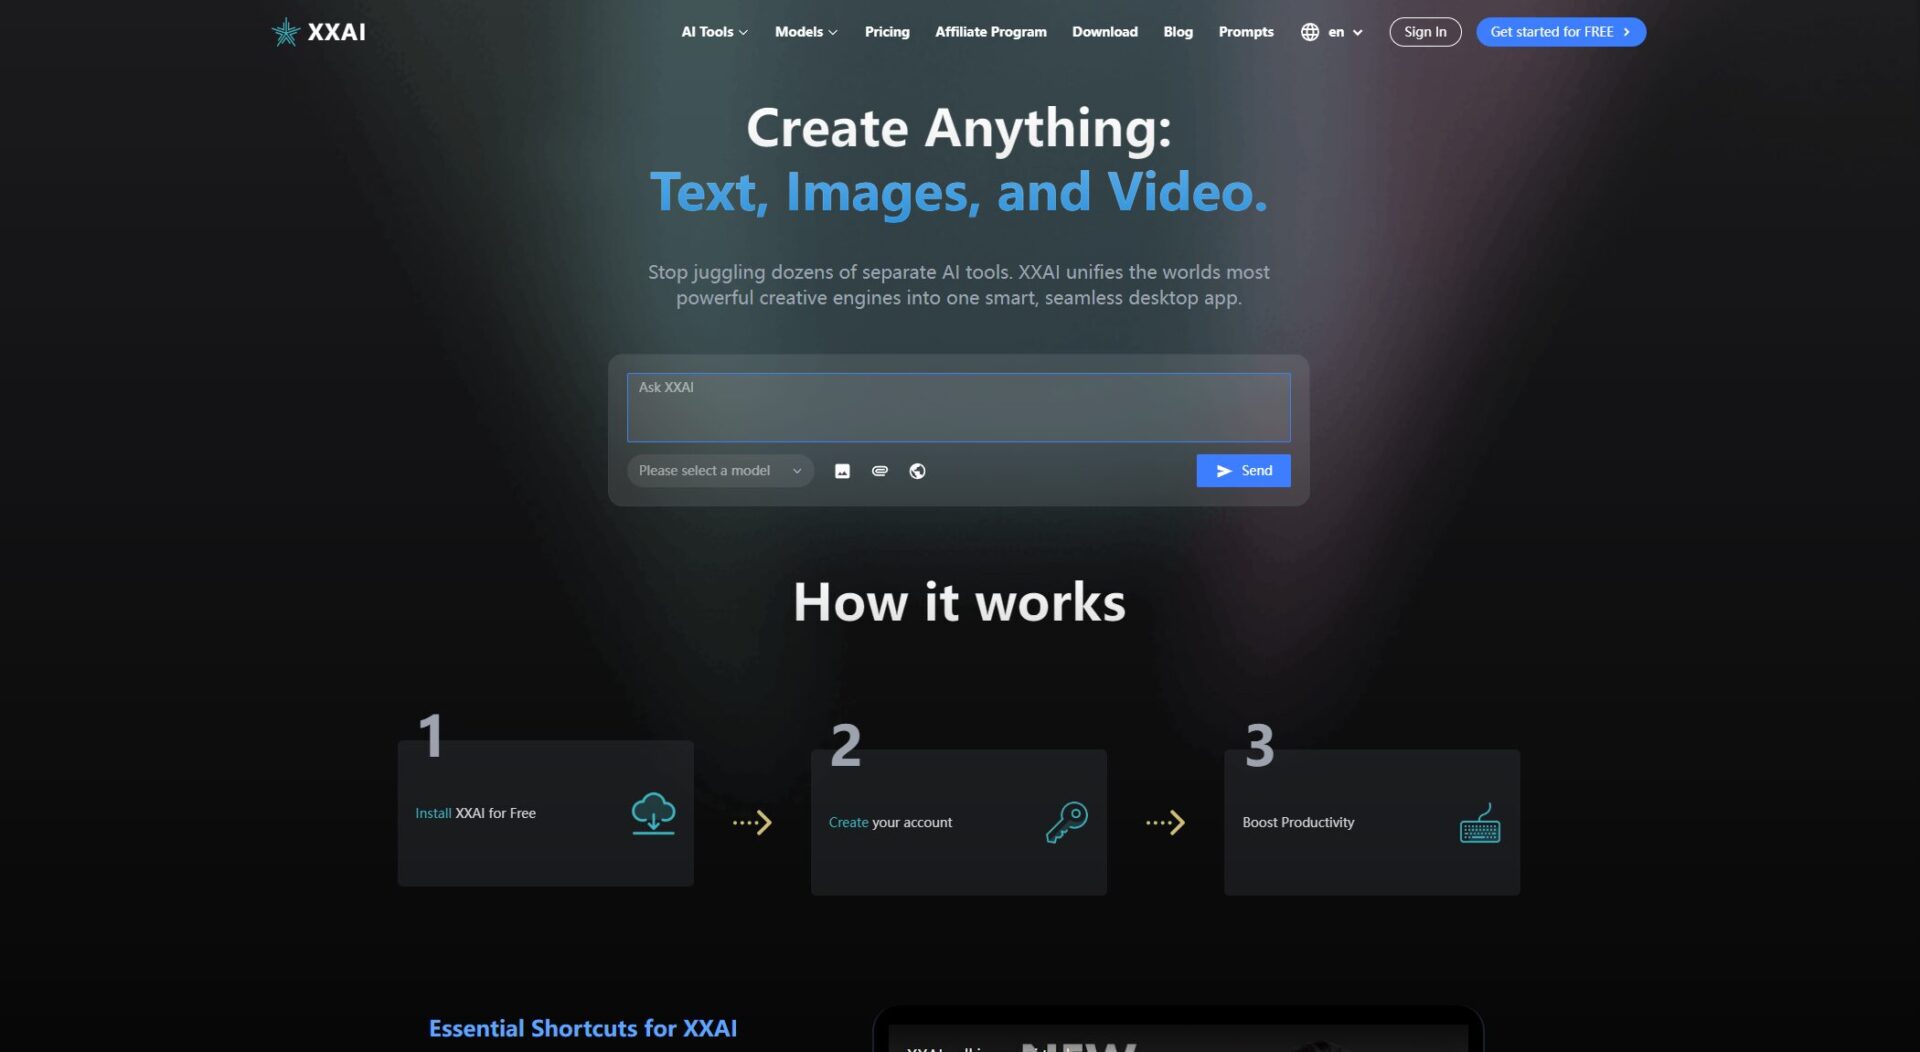
Task: Click 'Get started for FREE' button
Action: [x=1560, y=32]
